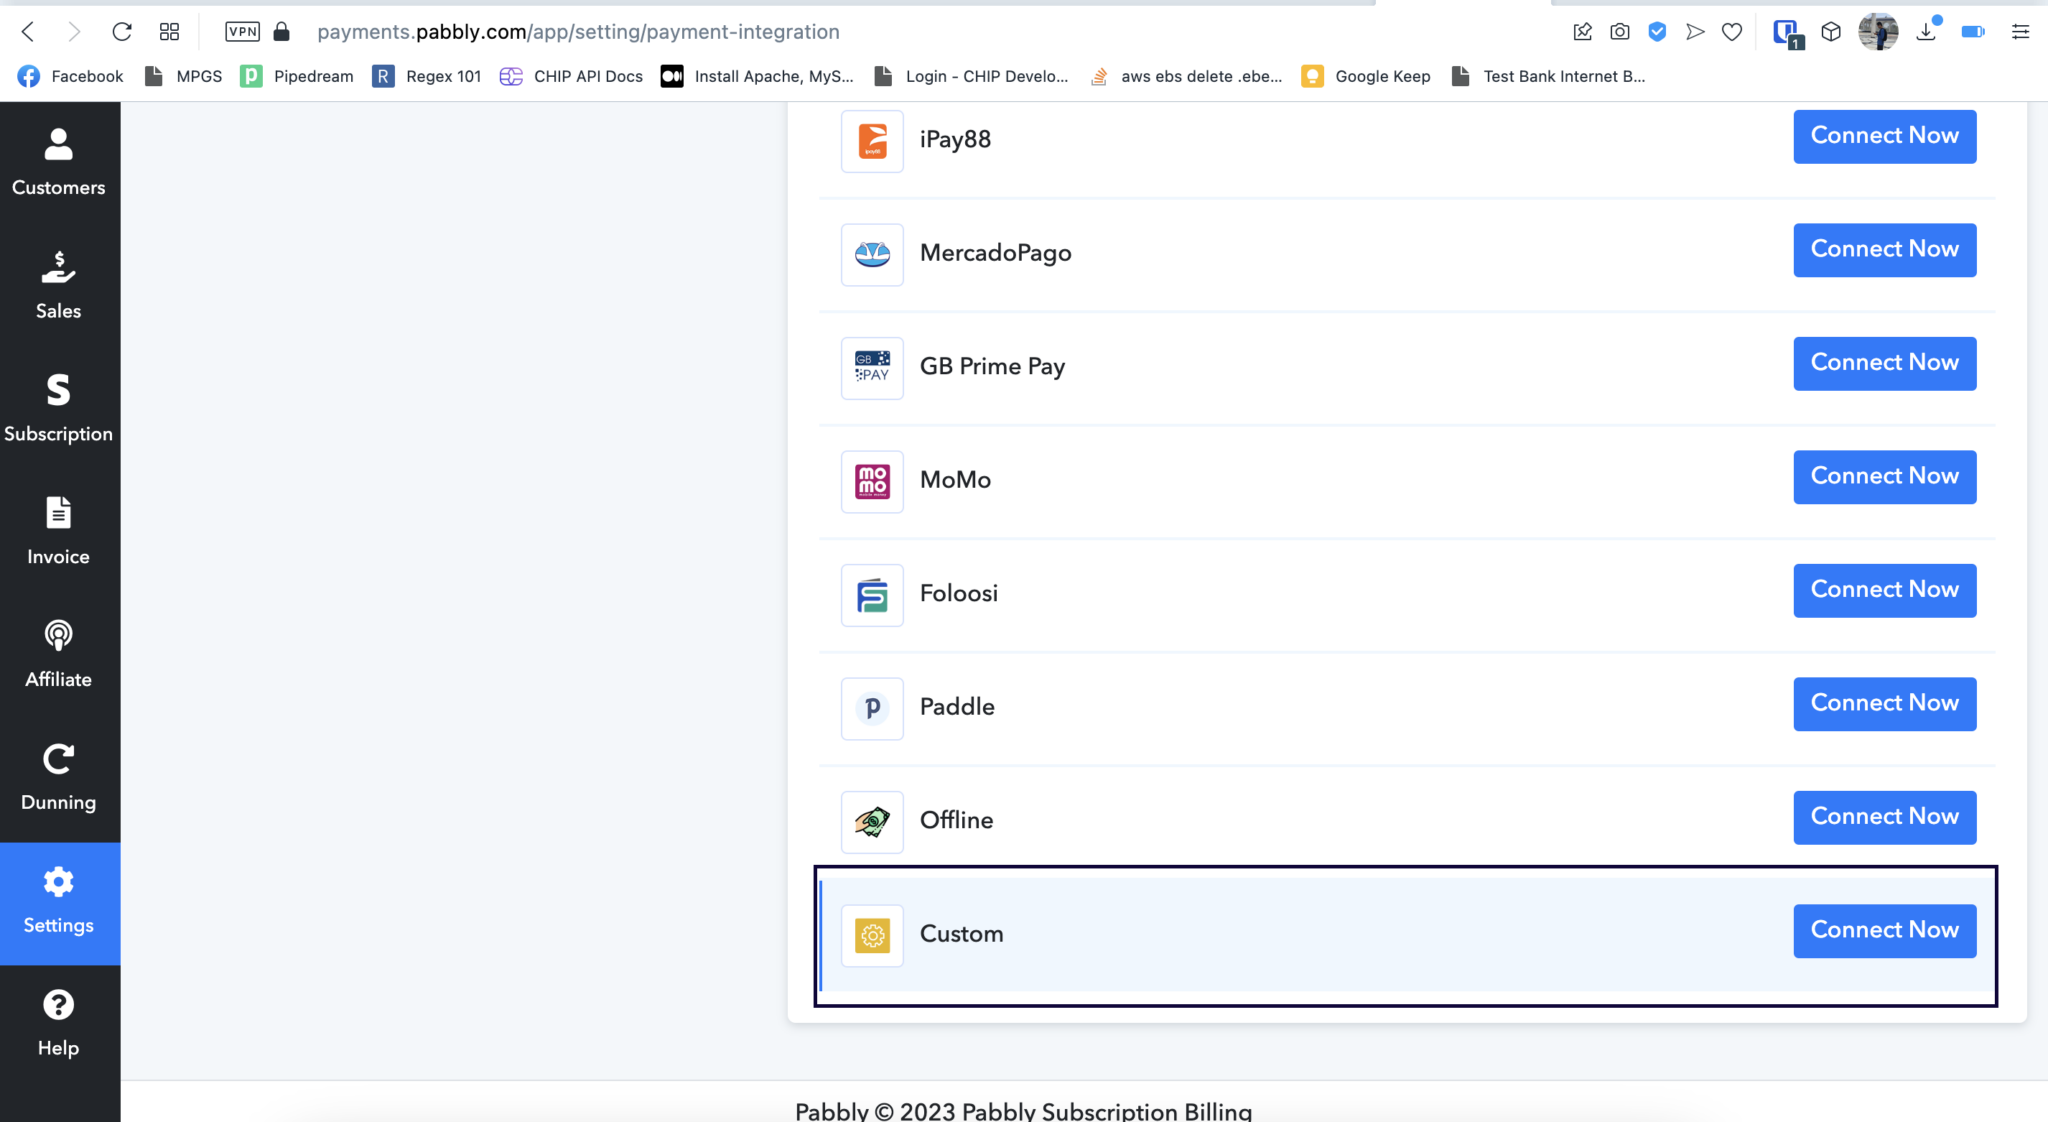2048x1122 pixels.
Task: Select the Settings gear in the sidebar
Action: 58,898
